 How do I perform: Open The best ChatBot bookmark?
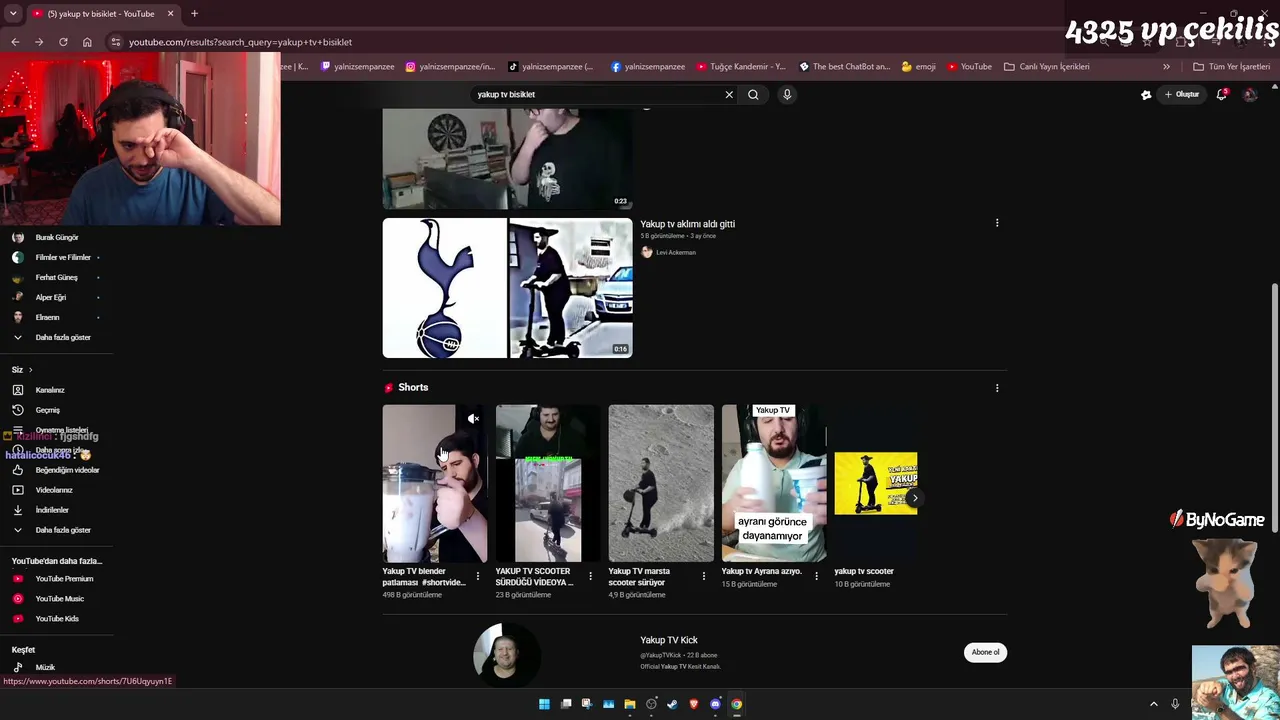point(845,67)
